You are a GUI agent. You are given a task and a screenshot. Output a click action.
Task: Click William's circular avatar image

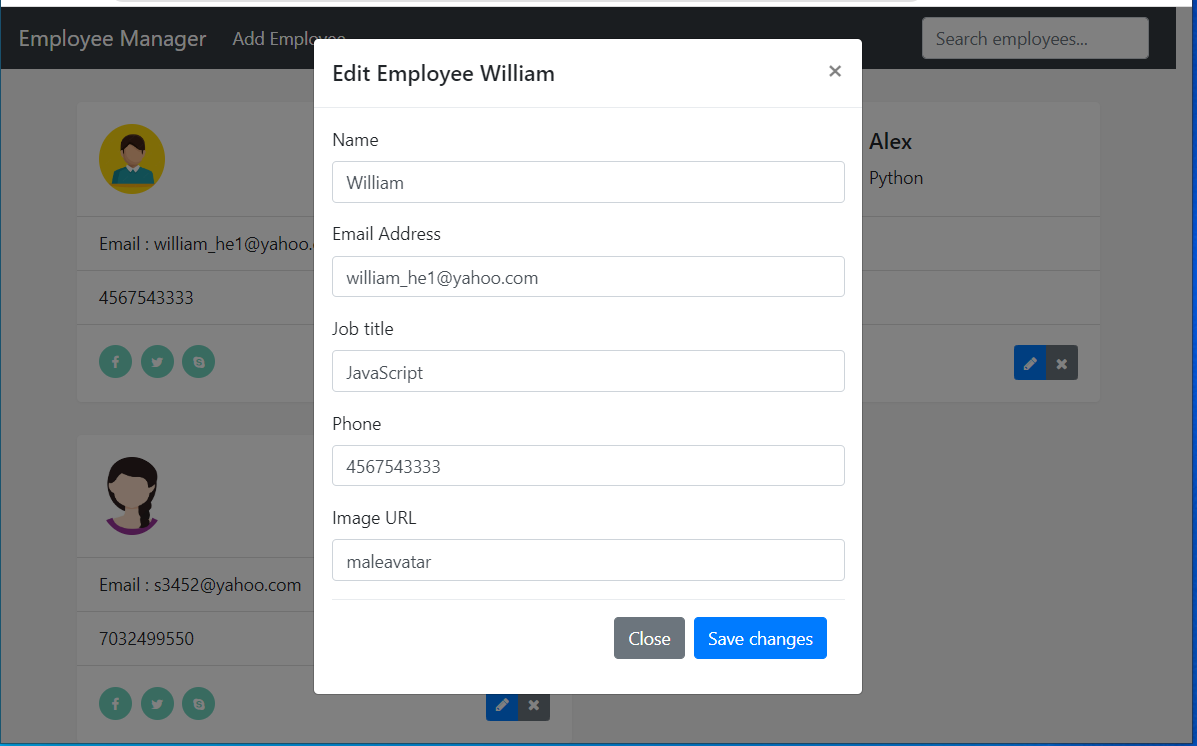(131, 158)
